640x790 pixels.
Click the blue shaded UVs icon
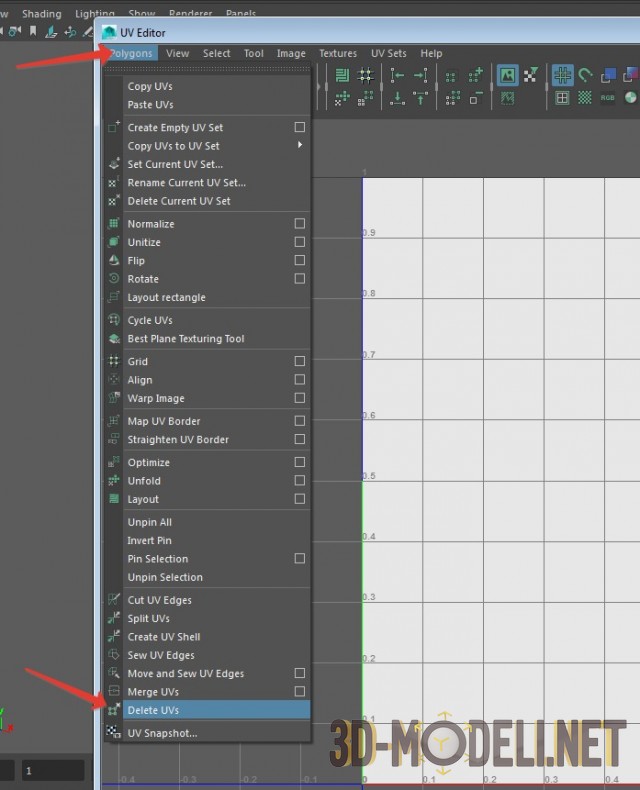pyautogui.click(x=608, y=76)
